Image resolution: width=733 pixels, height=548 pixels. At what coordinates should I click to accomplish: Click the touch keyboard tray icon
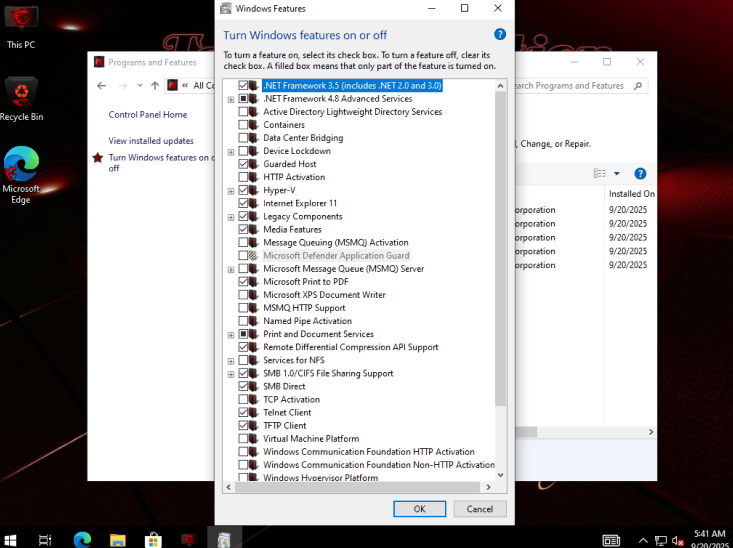[611, 541]
